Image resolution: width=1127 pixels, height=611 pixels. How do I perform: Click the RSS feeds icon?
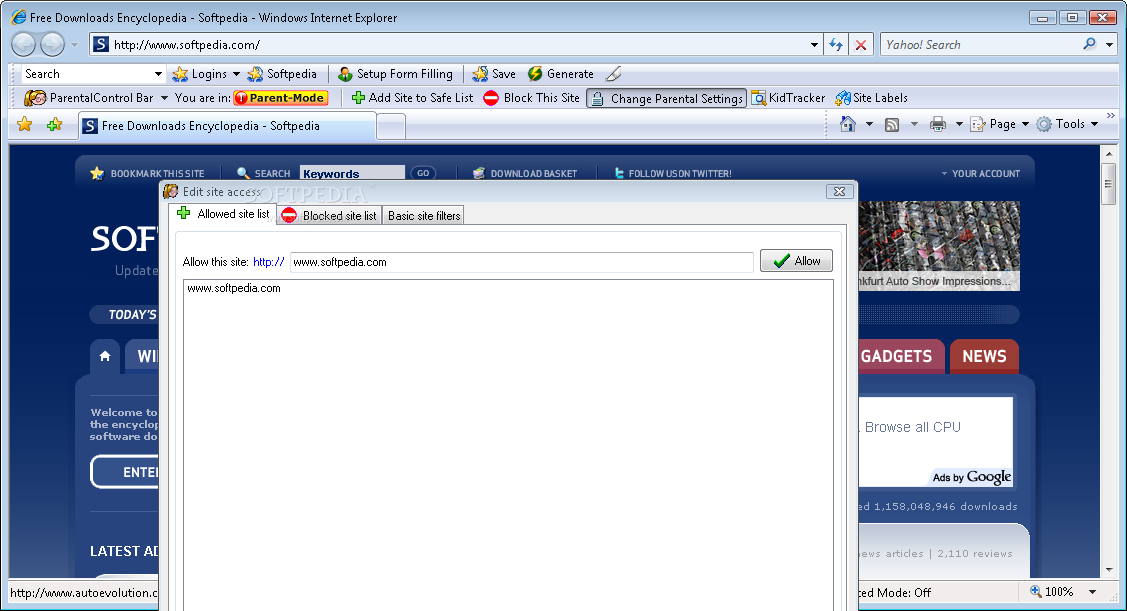pyautogui.click(x=892, y=124)
